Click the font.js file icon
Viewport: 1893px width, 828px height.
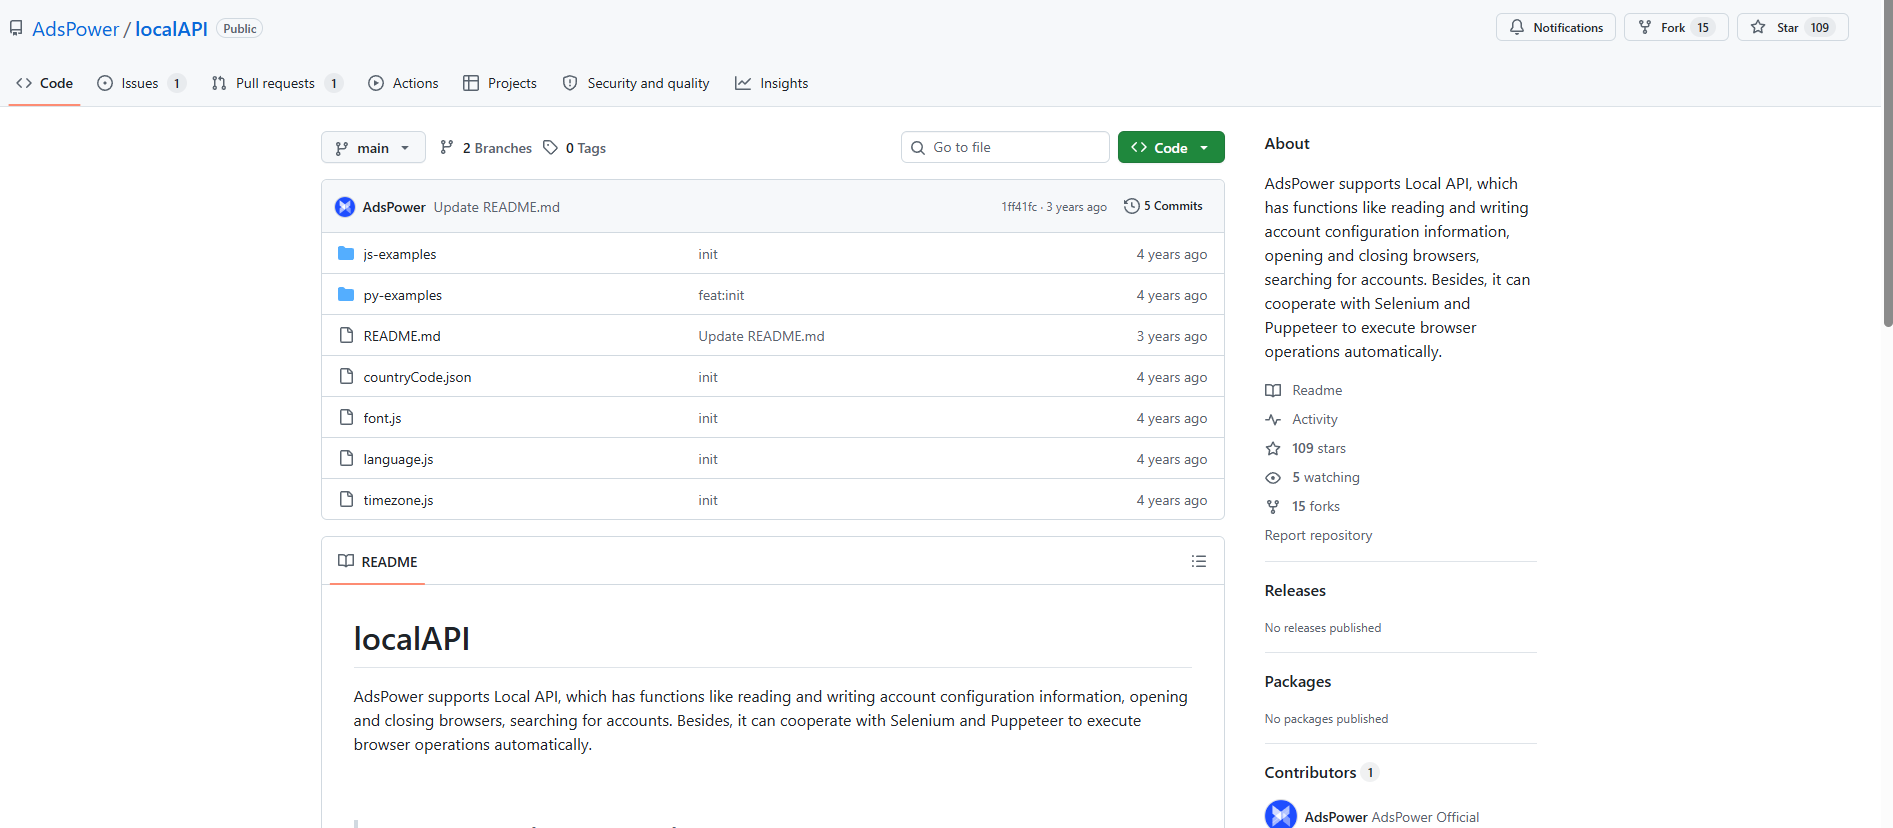[346, 418]
